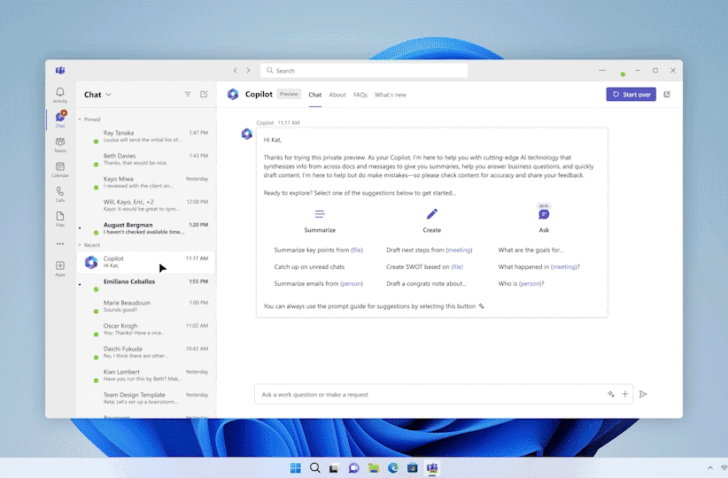Viewport: 728px width, 478px height.
Task: Select Draft next steps from (meeting)
Action: point(429,250)
